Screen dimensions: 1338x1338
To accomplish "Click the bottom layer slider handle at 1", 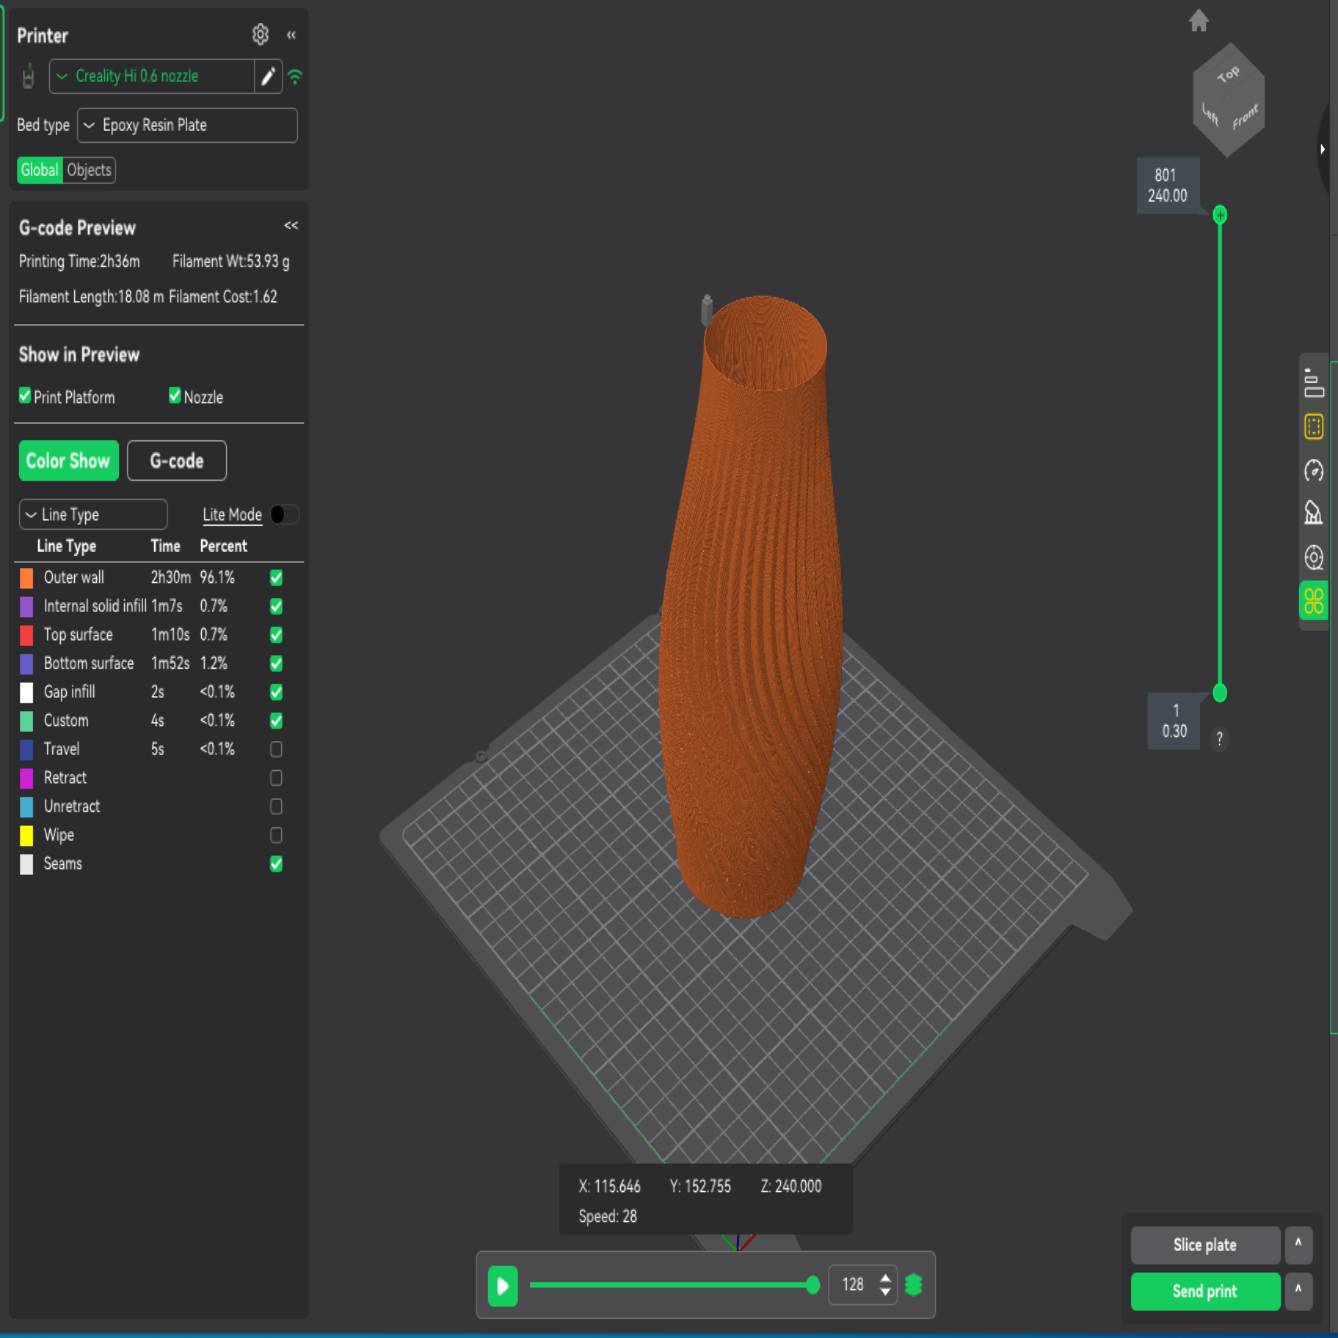I will coord(1220,693).
